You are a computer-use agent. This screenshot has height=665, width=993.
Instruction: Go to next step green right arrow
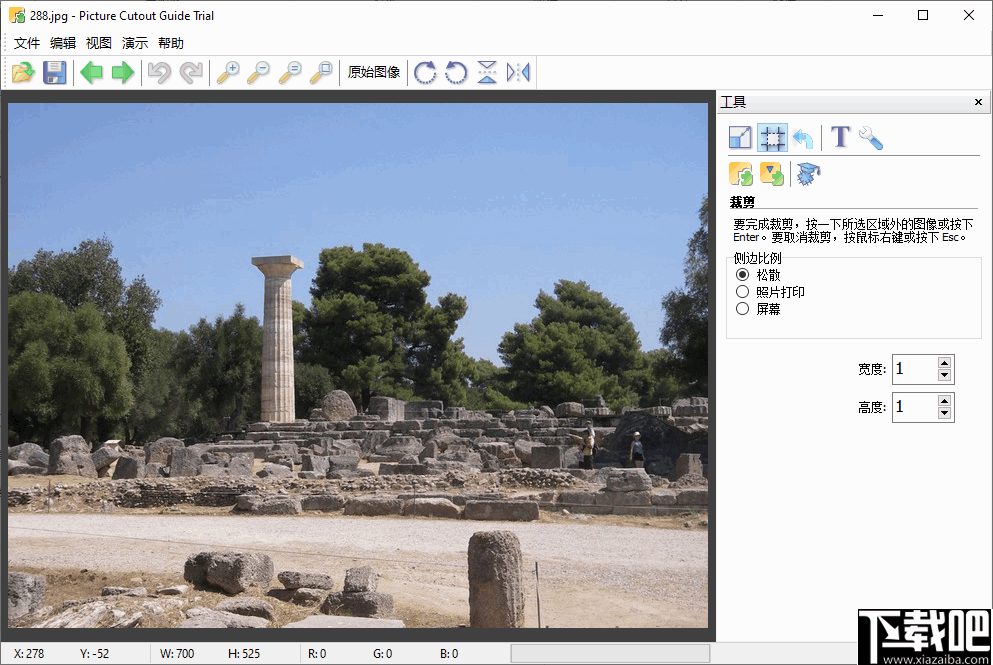tap(123, 72)
